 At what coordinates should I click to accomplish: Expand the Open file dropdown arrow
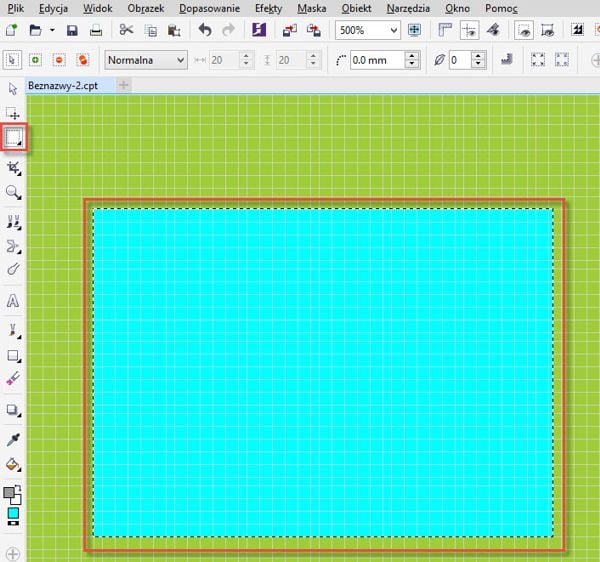[x=51, y=31]
